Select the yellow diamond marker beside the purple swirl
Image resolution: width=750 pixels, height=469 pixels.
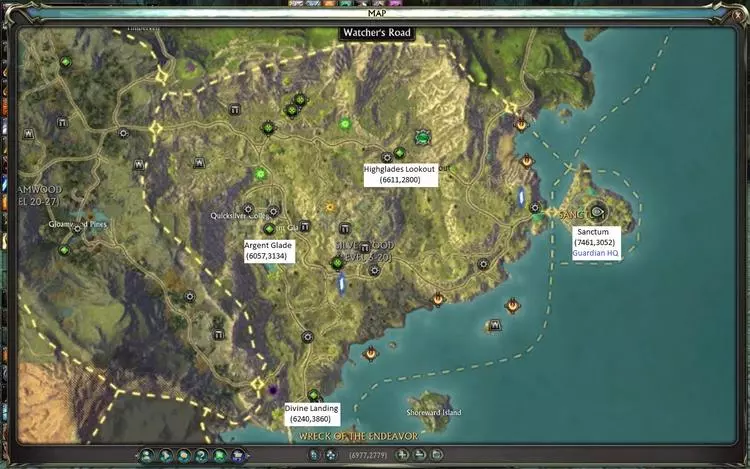257,384
